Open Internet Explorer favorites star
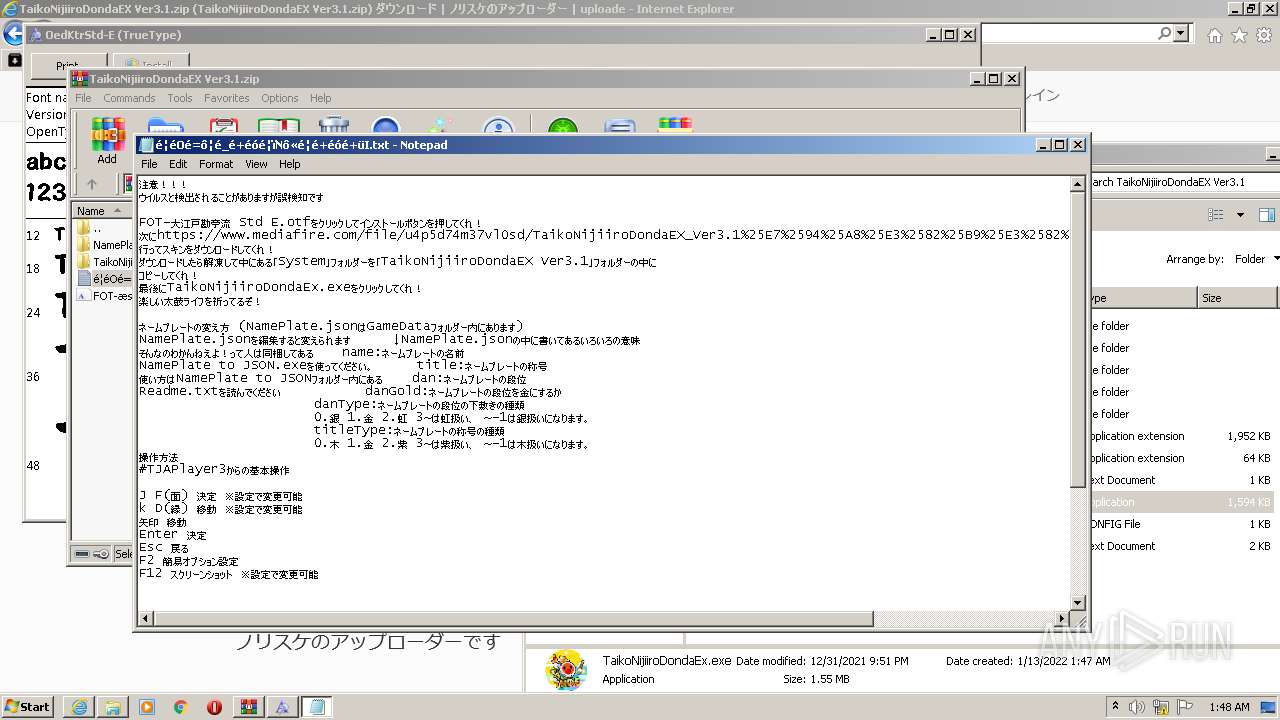 [1239, 35]
